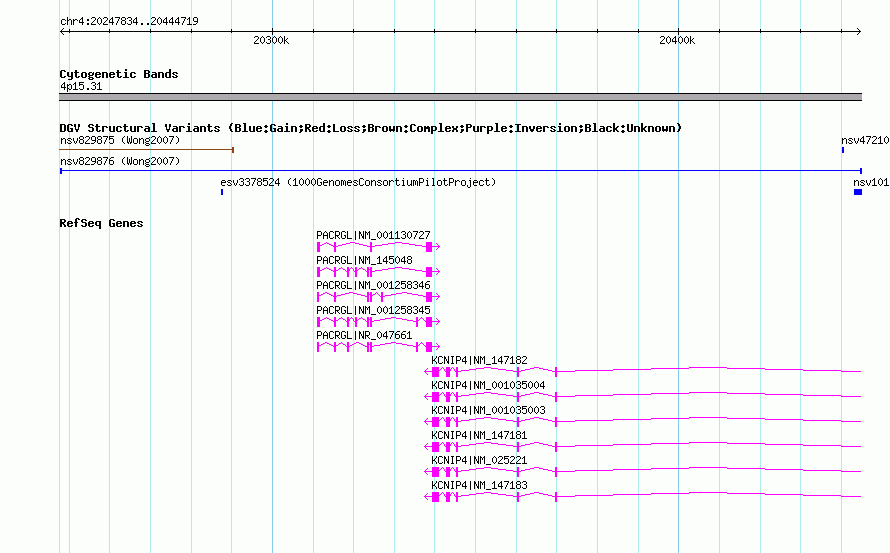Click the PACRGL|NM_001130727 transcript label
Image resolution: width=890 pixels, height=553 pixels.
(x=373, y=235)
